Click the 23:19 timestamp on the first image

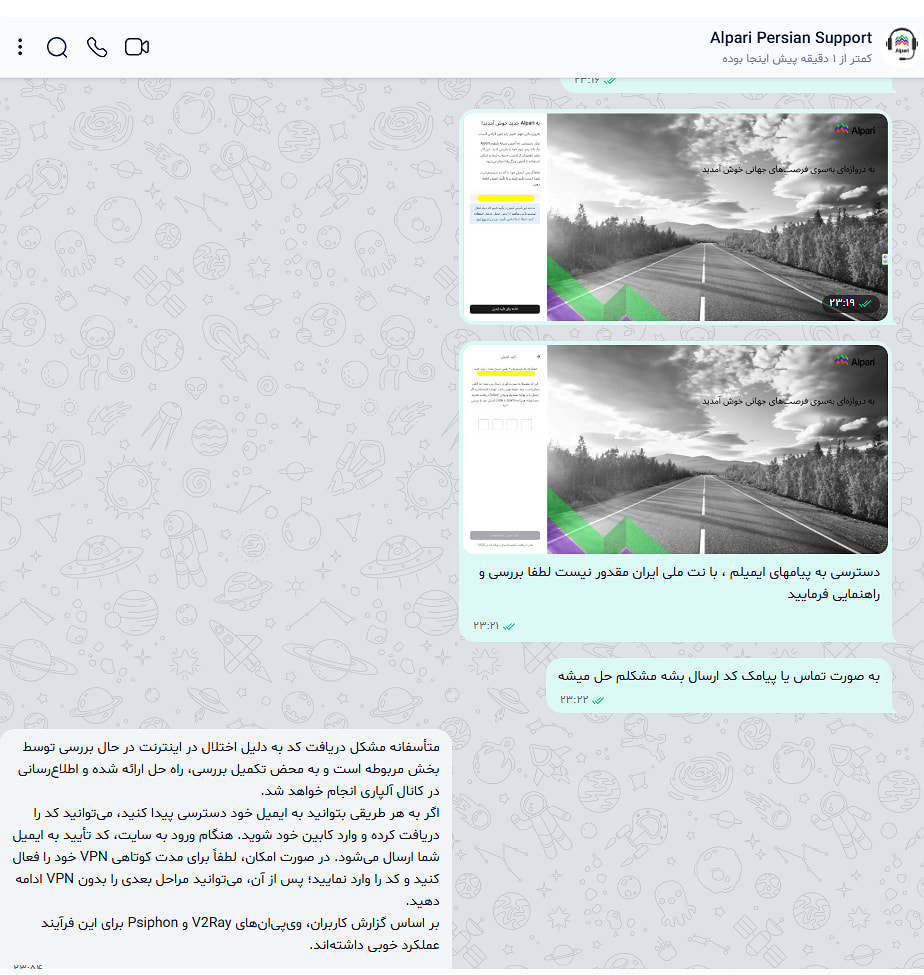point(842,303)
